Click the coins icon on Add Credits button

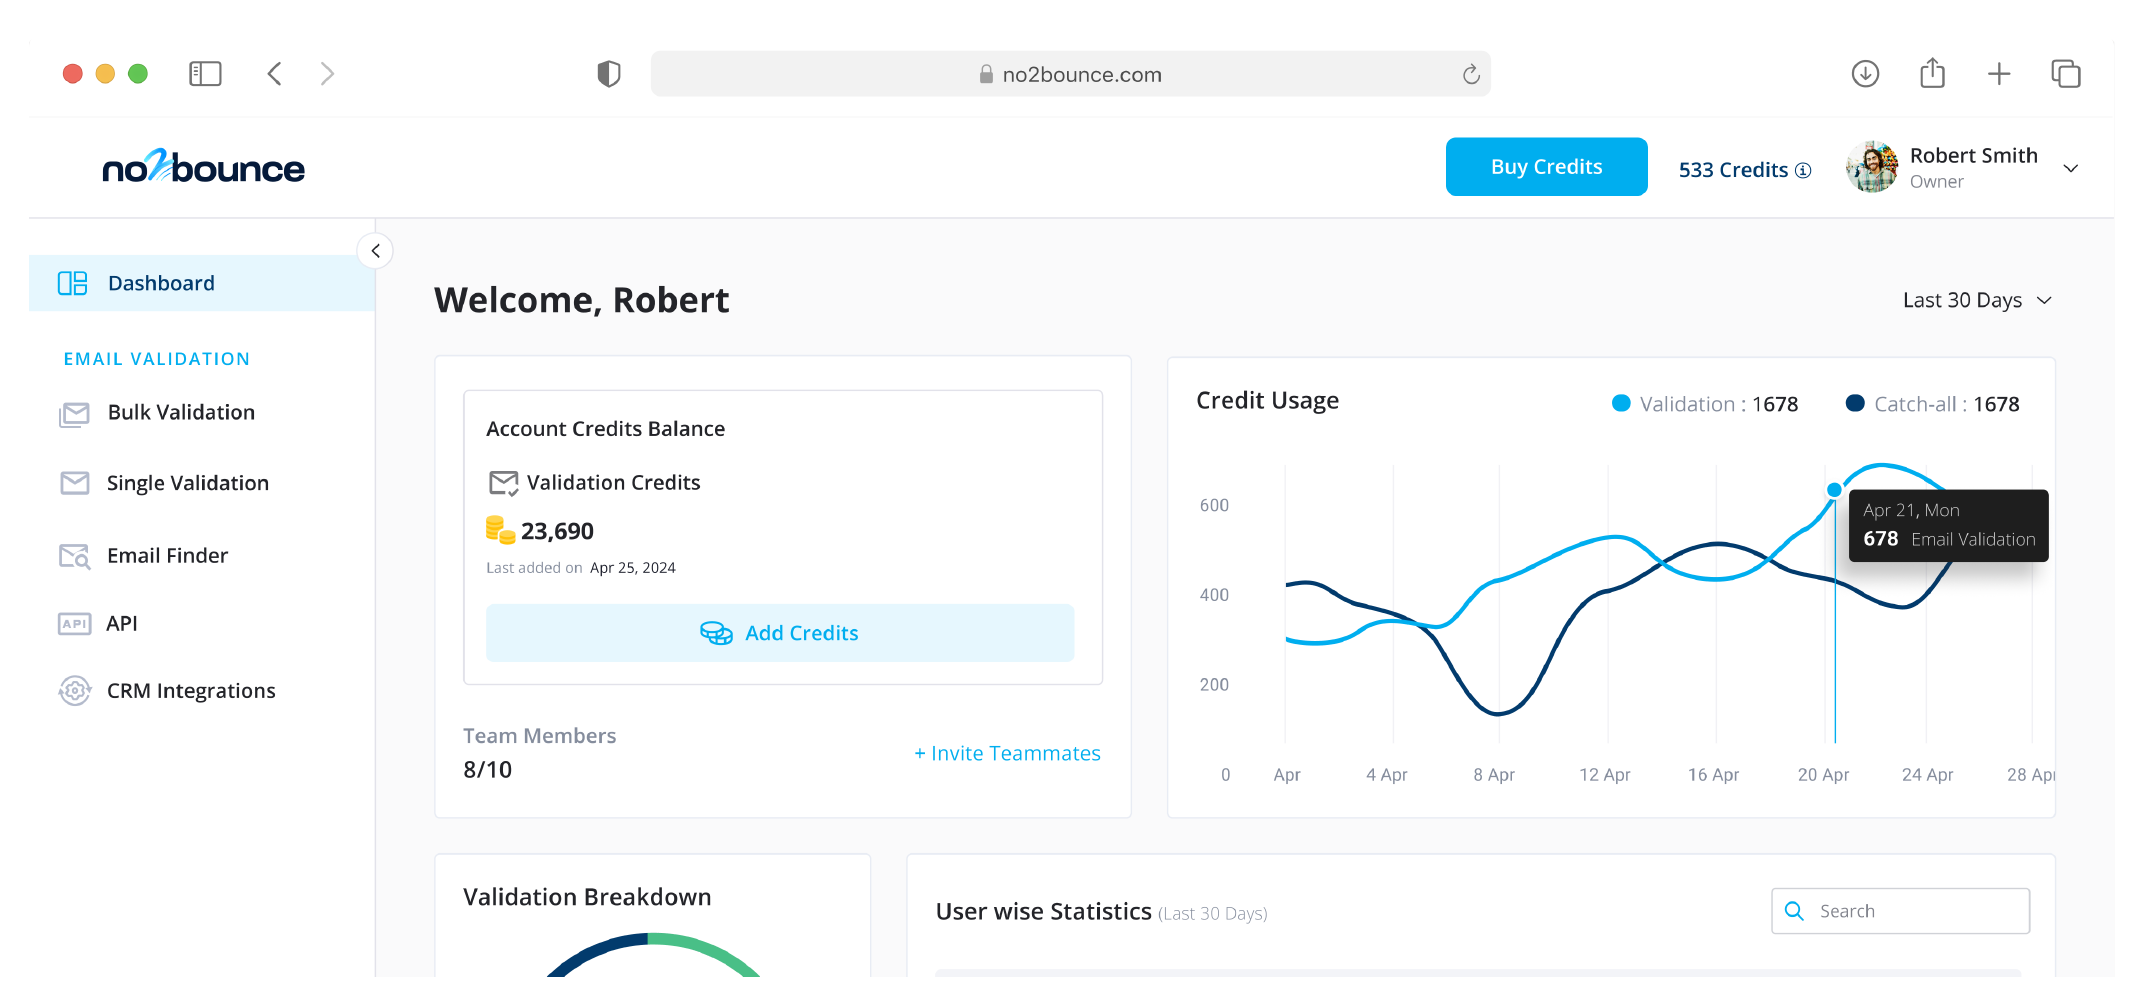click(x=716, y=632)
